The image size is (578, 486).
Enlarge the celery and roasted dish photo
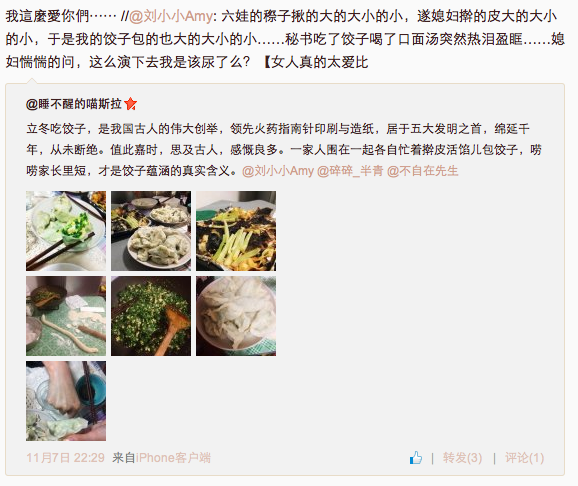(x=236, y=231)
